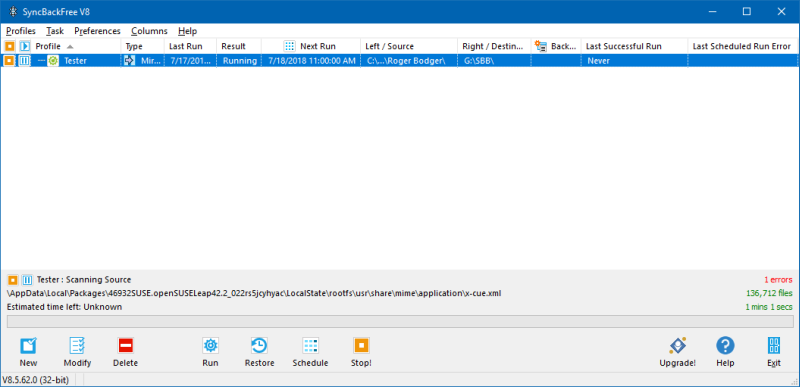The image size is (800, 387).
Task: Click the x-cue.xml file path line
Action: tap(254, 294)
